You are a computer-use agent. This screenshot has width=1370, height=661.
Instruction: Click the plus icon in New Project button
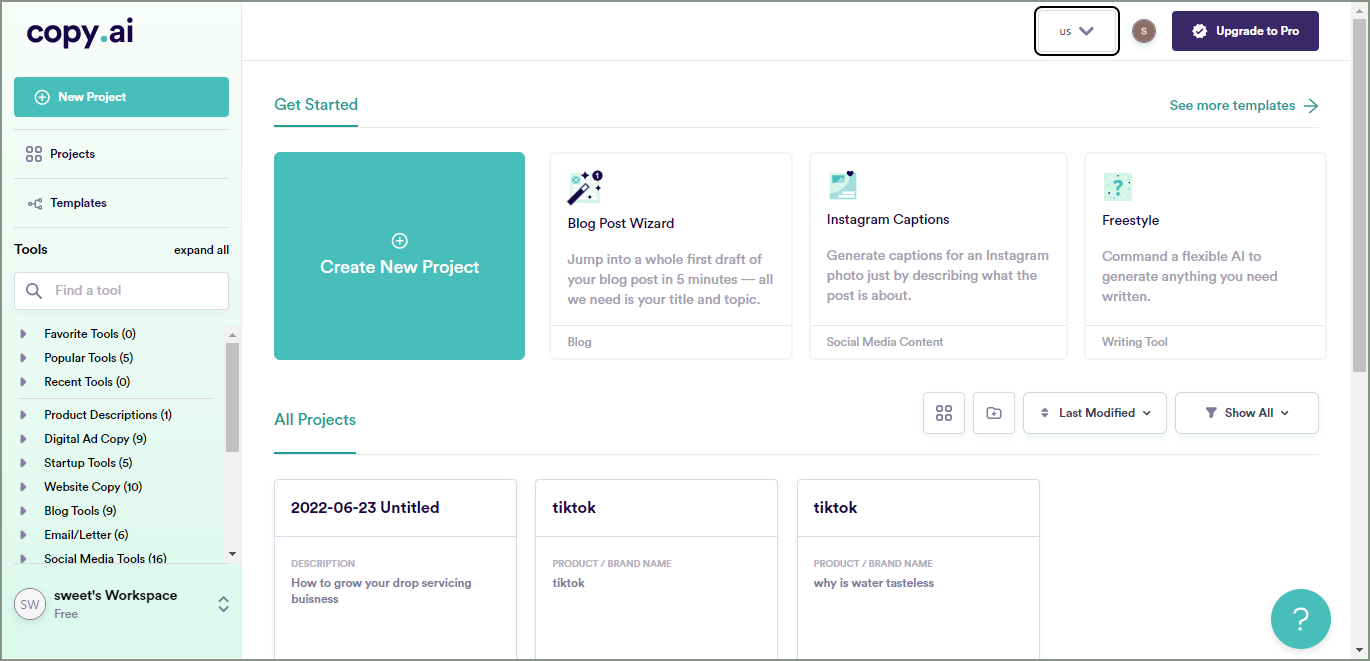coord(42,97)
